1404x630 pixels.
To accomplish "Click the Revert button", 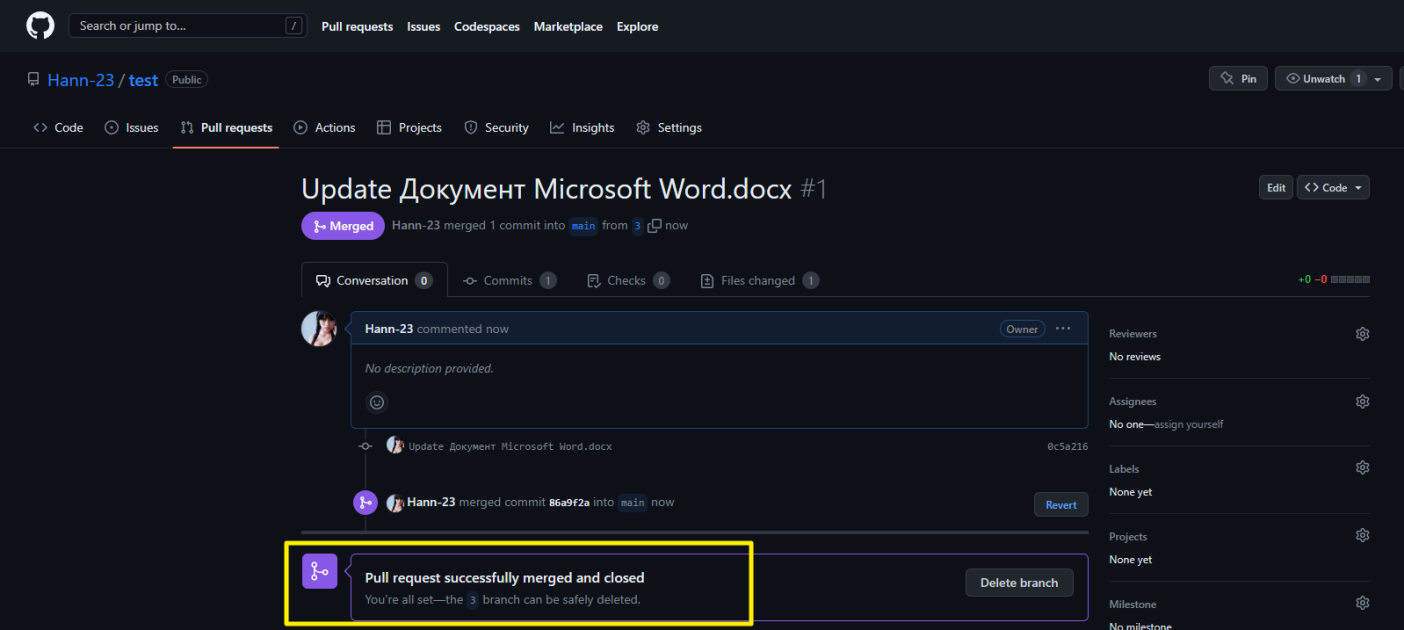I will pyautogui.click(x=1061, y=505).
